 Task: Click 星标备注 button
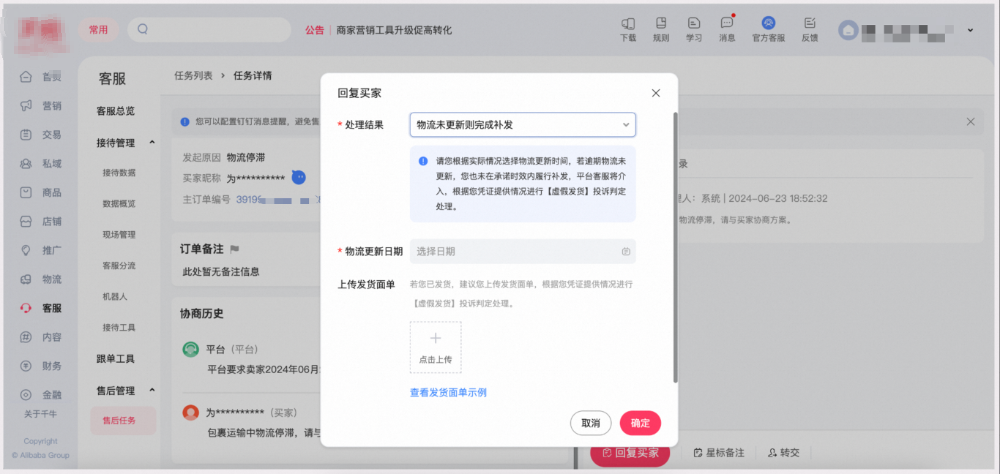(718, 453)
